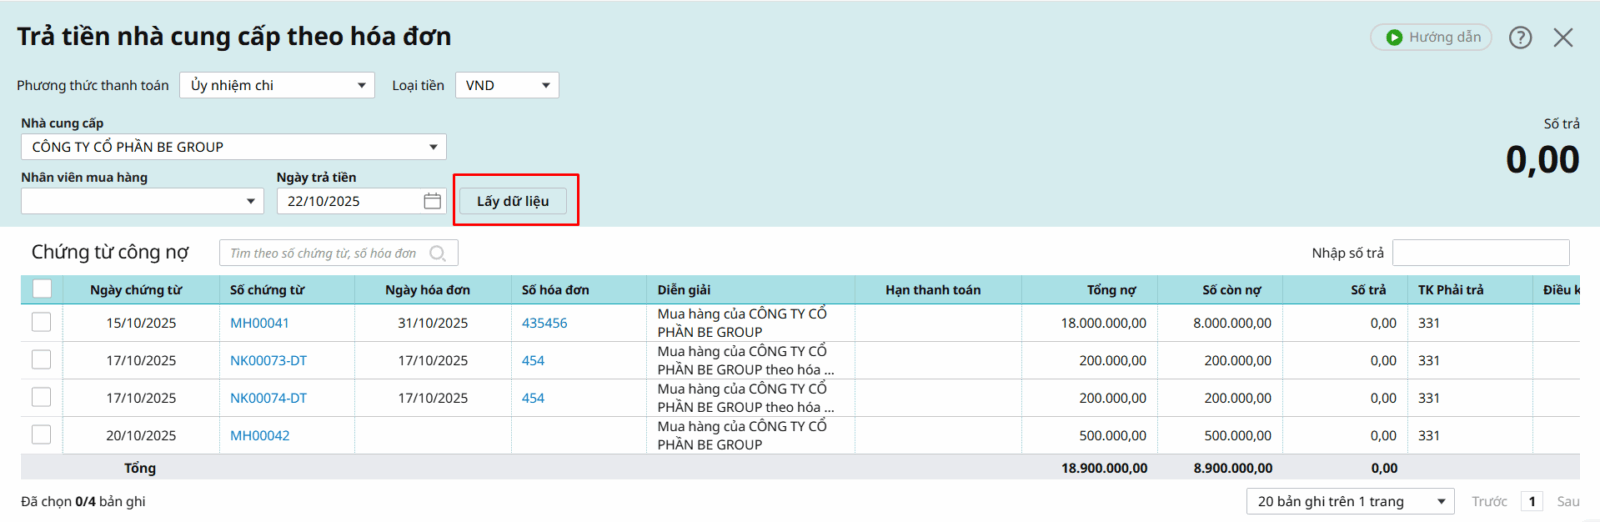
Task: Click the voucher search text box
Action: tap(323, 254)
